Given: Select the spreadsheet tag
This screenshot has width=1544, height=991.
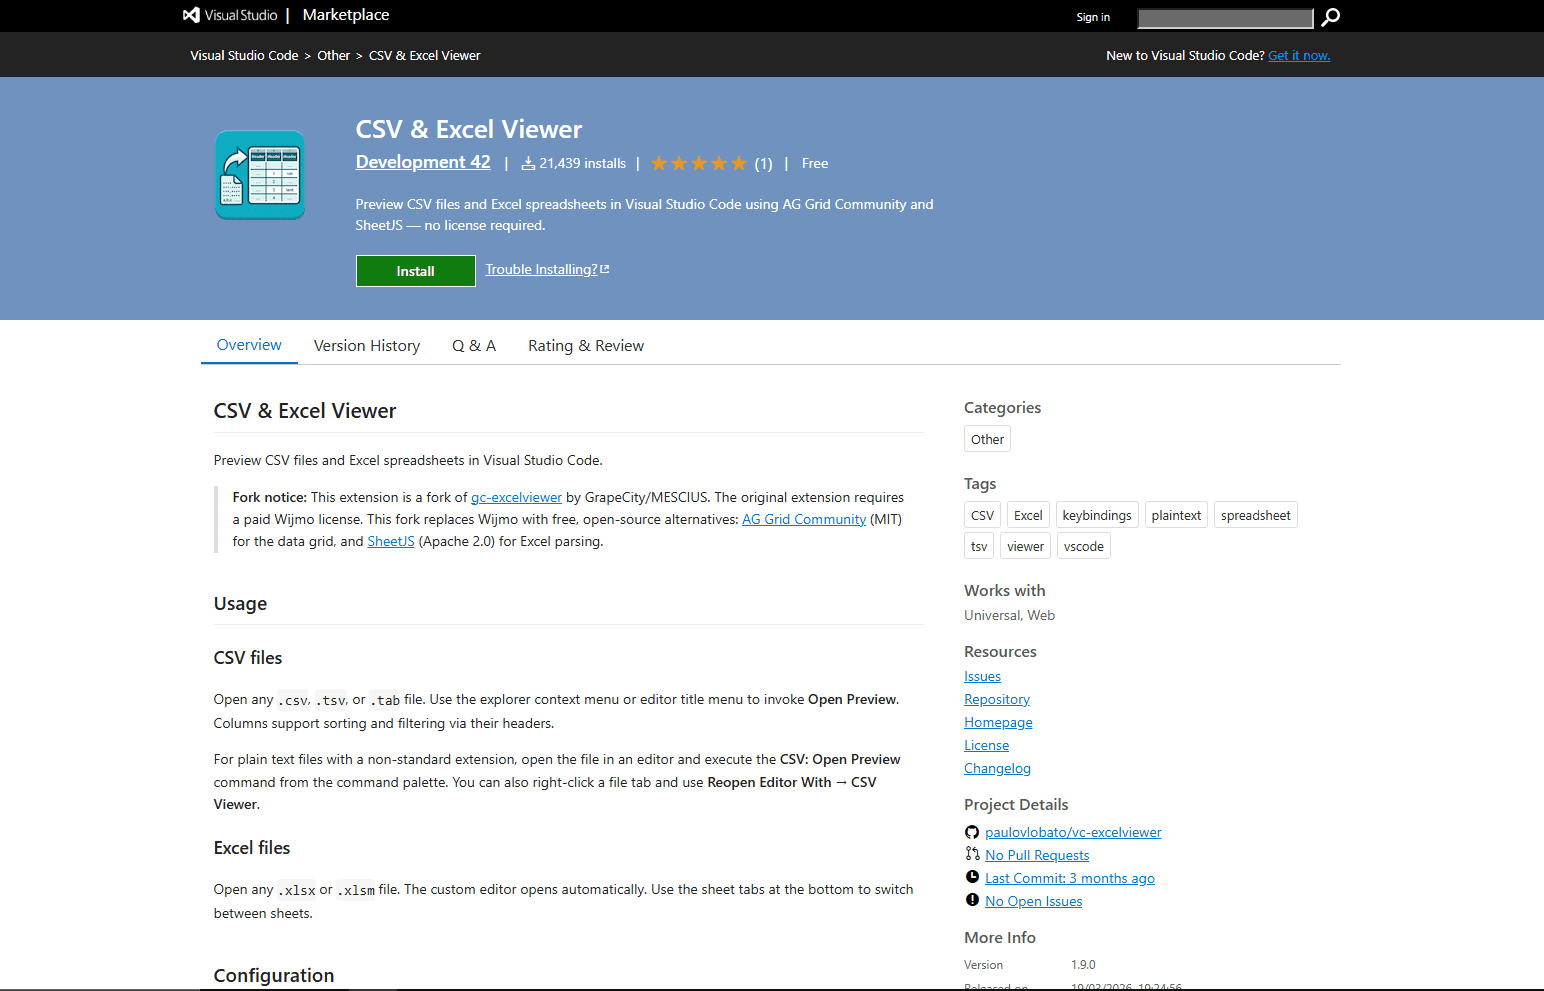Looking at the screenshot, I should tap(1256, 515).
